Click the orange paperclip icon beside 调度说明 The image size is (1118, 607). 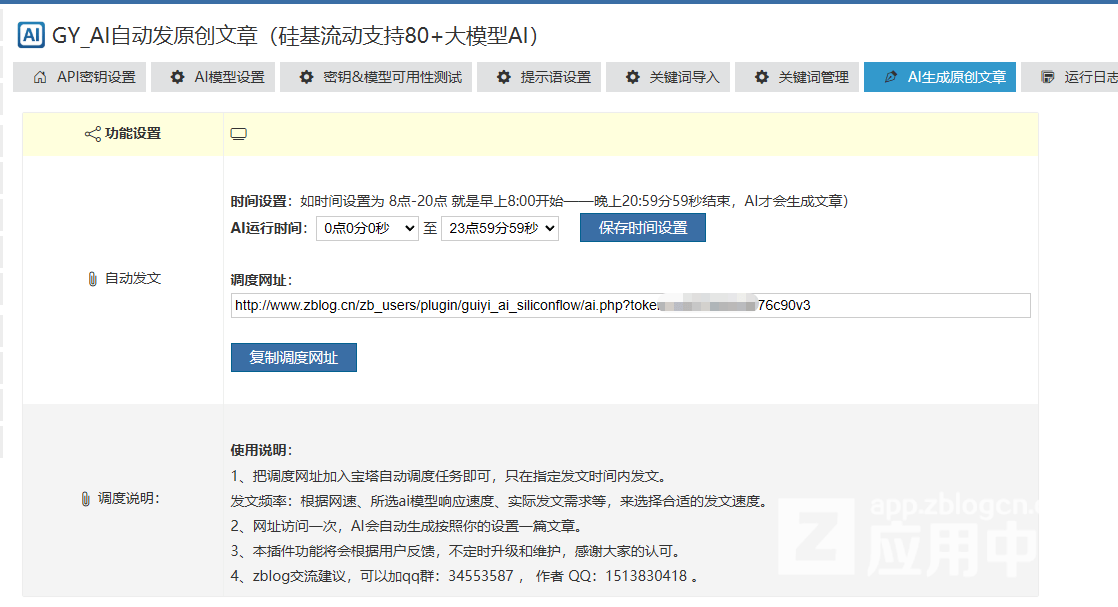tap(85, 498)
